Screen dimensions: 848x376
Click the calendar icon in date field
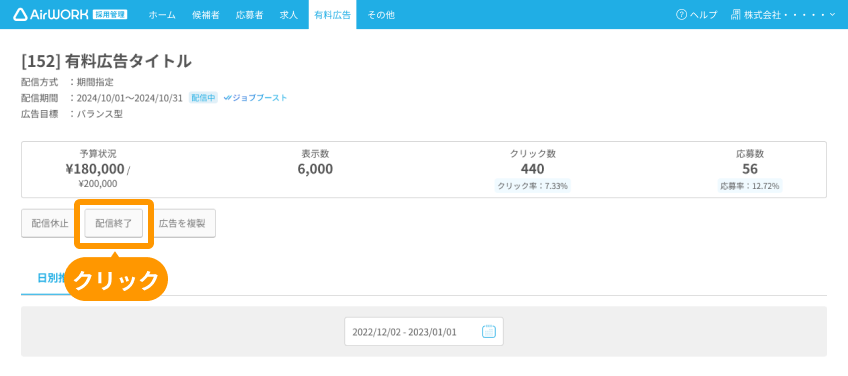(488, 332)
